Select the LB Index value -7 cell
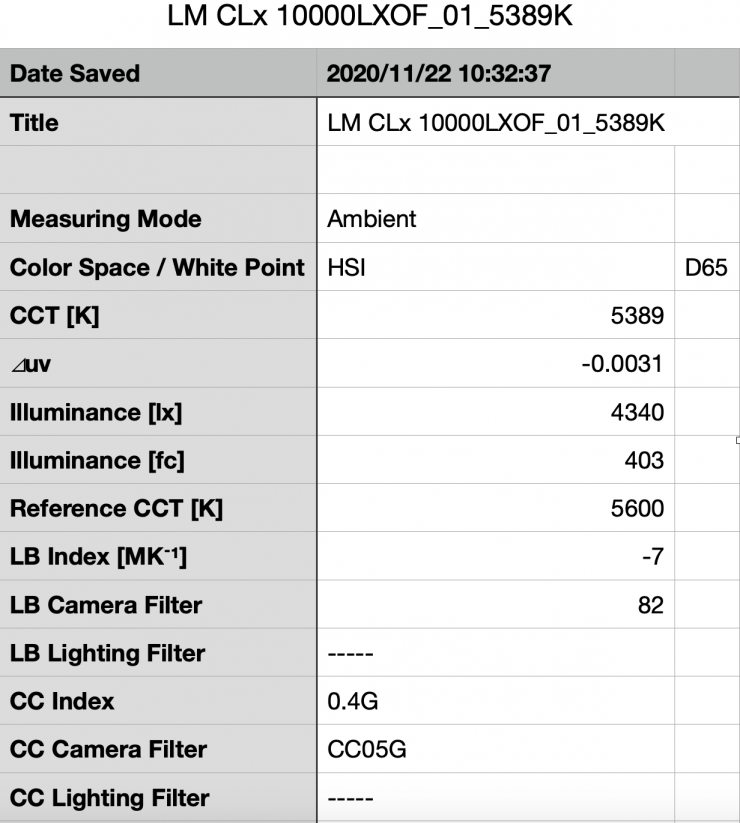The height and width of the screenshot is (823, 740). coord(496,556)
